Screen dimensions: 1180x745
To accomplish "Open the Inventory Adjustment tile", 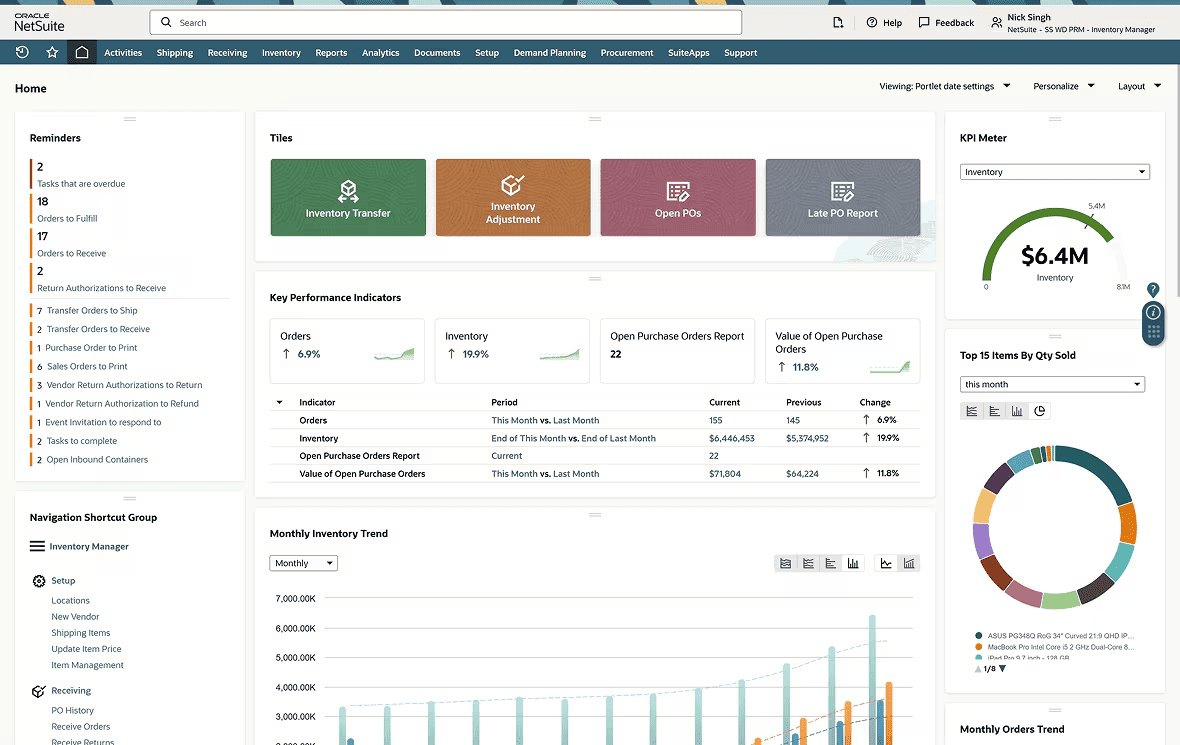I will tap(513, 197).
